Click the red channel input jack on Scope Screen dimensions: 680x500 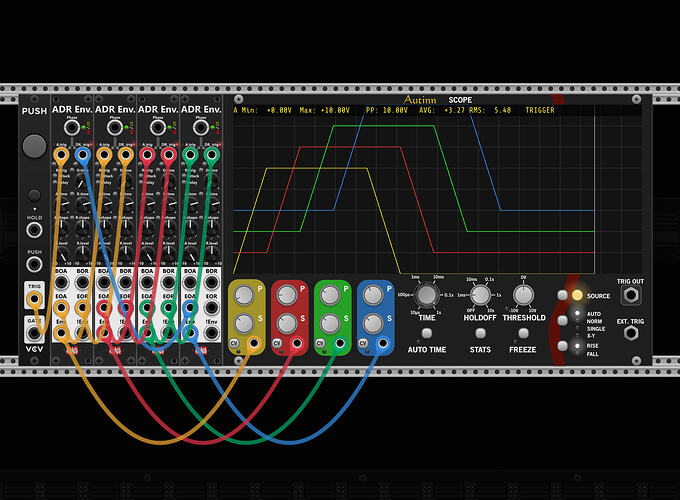coord(297,343)
